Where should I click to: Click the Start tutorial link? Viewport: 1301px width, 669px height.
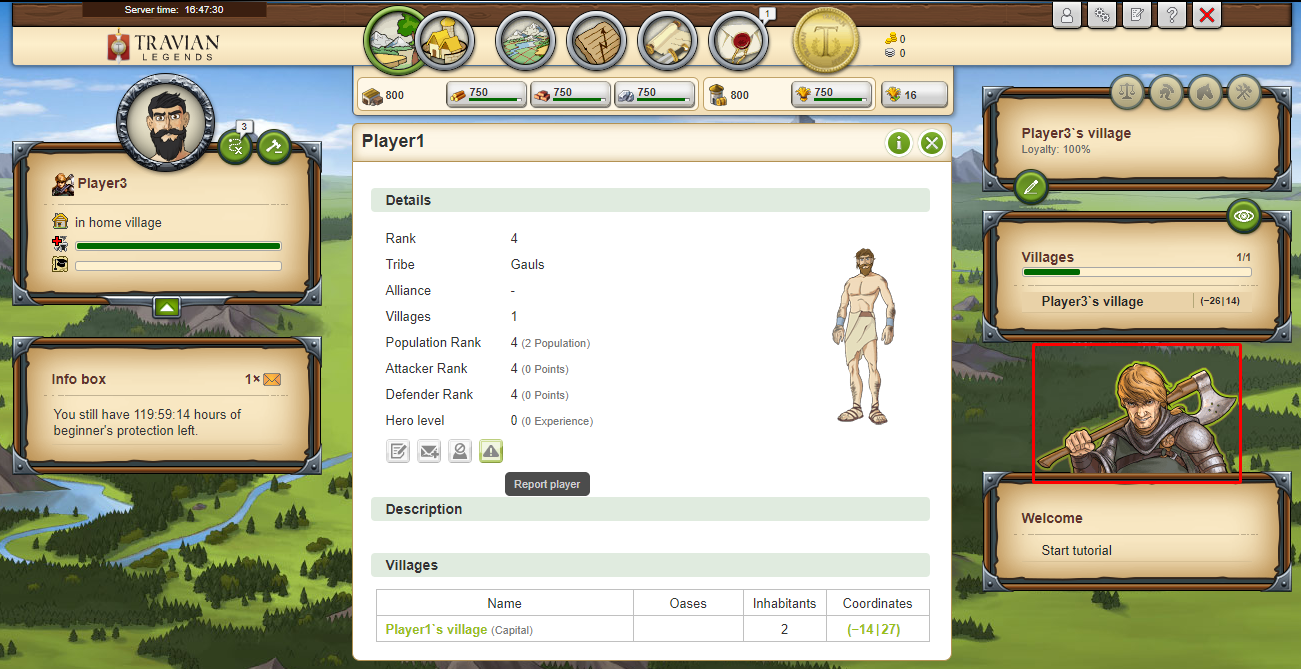[1076, 550]
